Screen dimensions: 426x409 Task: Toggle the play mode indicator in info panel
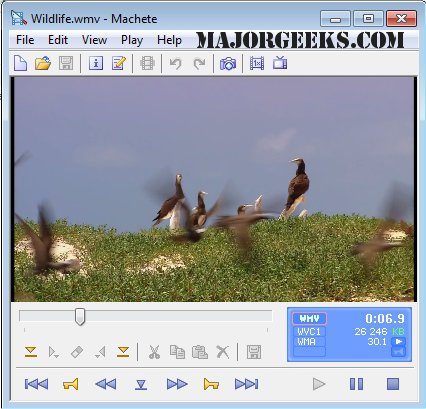pyautogui.click(x=399, y=342)
